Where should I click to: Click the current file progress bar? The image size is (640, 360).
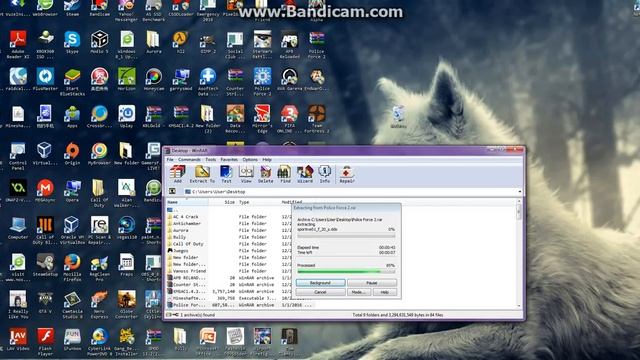click(346, 236)
